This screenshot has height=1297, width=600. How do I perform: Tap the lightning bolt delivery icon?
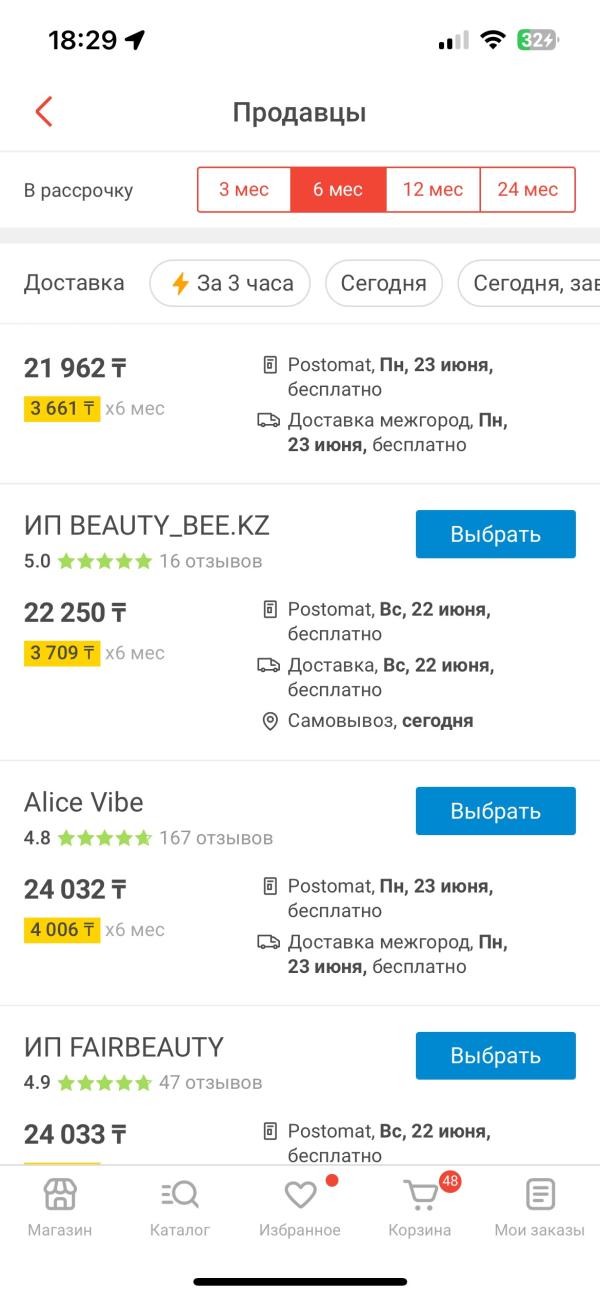(x=180, y=283)
